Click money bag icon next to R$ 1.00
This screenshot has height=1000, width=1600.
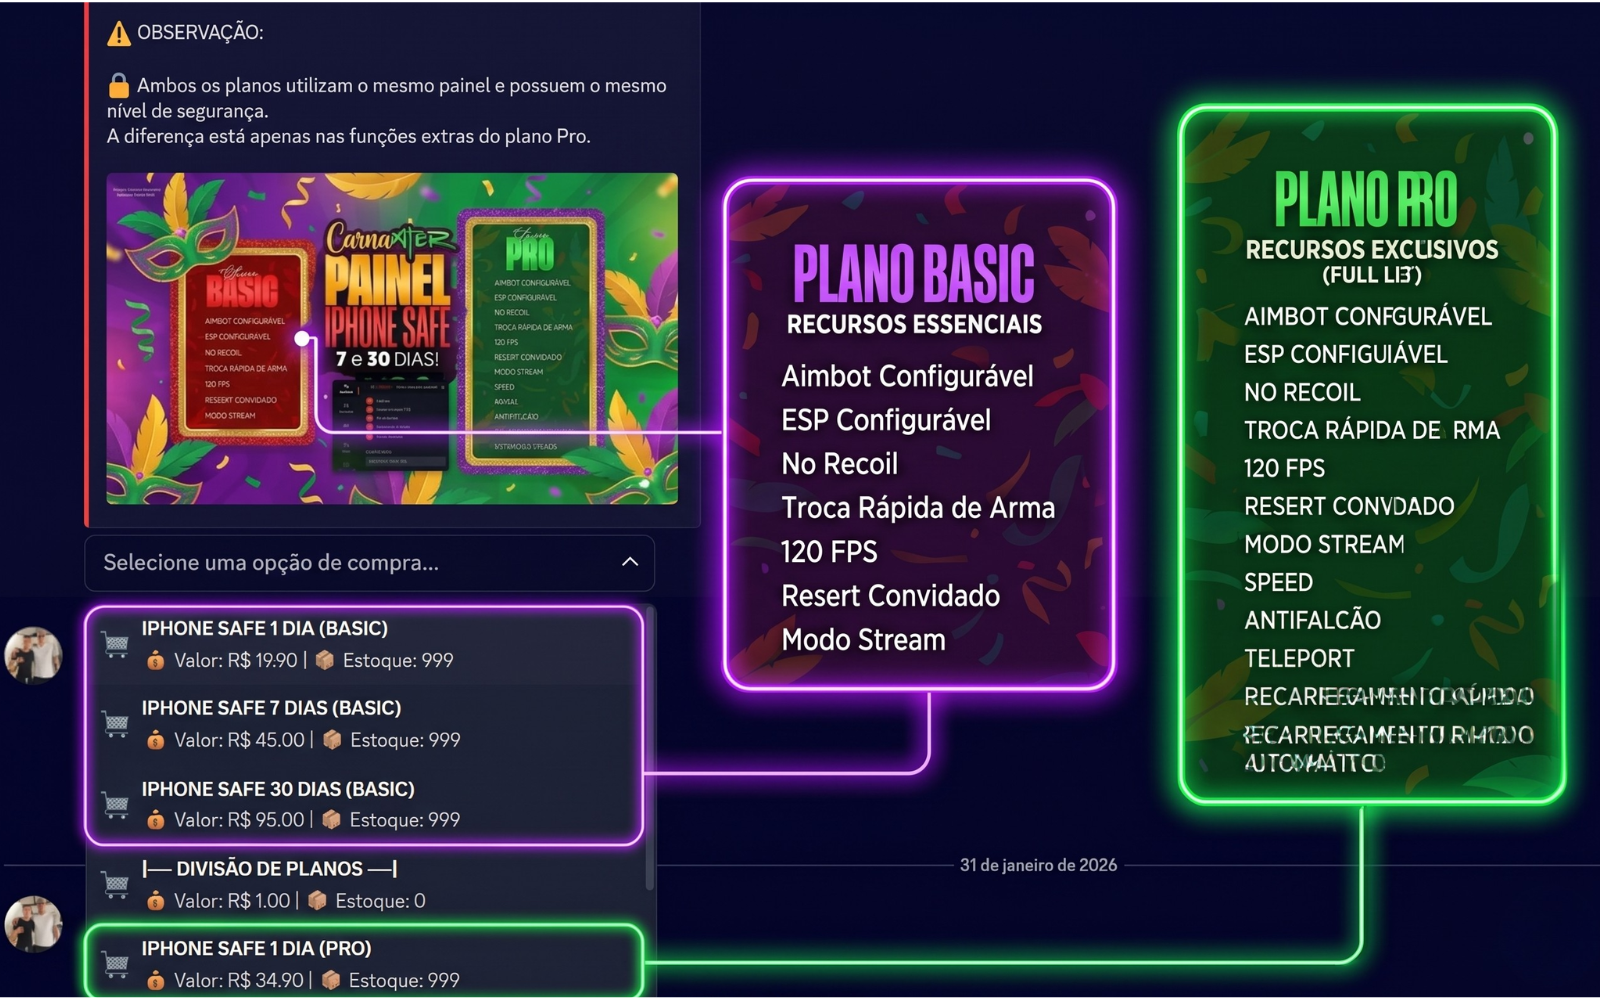[x=155, y=901]
